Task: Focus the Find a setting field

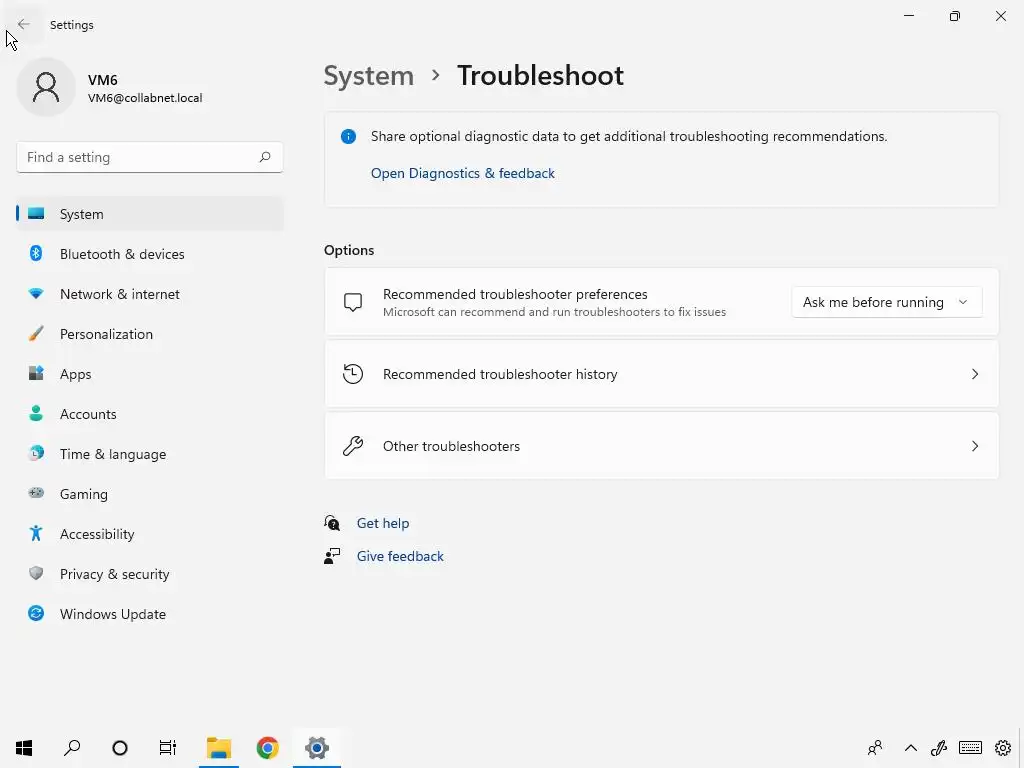Action: [150, 157]
